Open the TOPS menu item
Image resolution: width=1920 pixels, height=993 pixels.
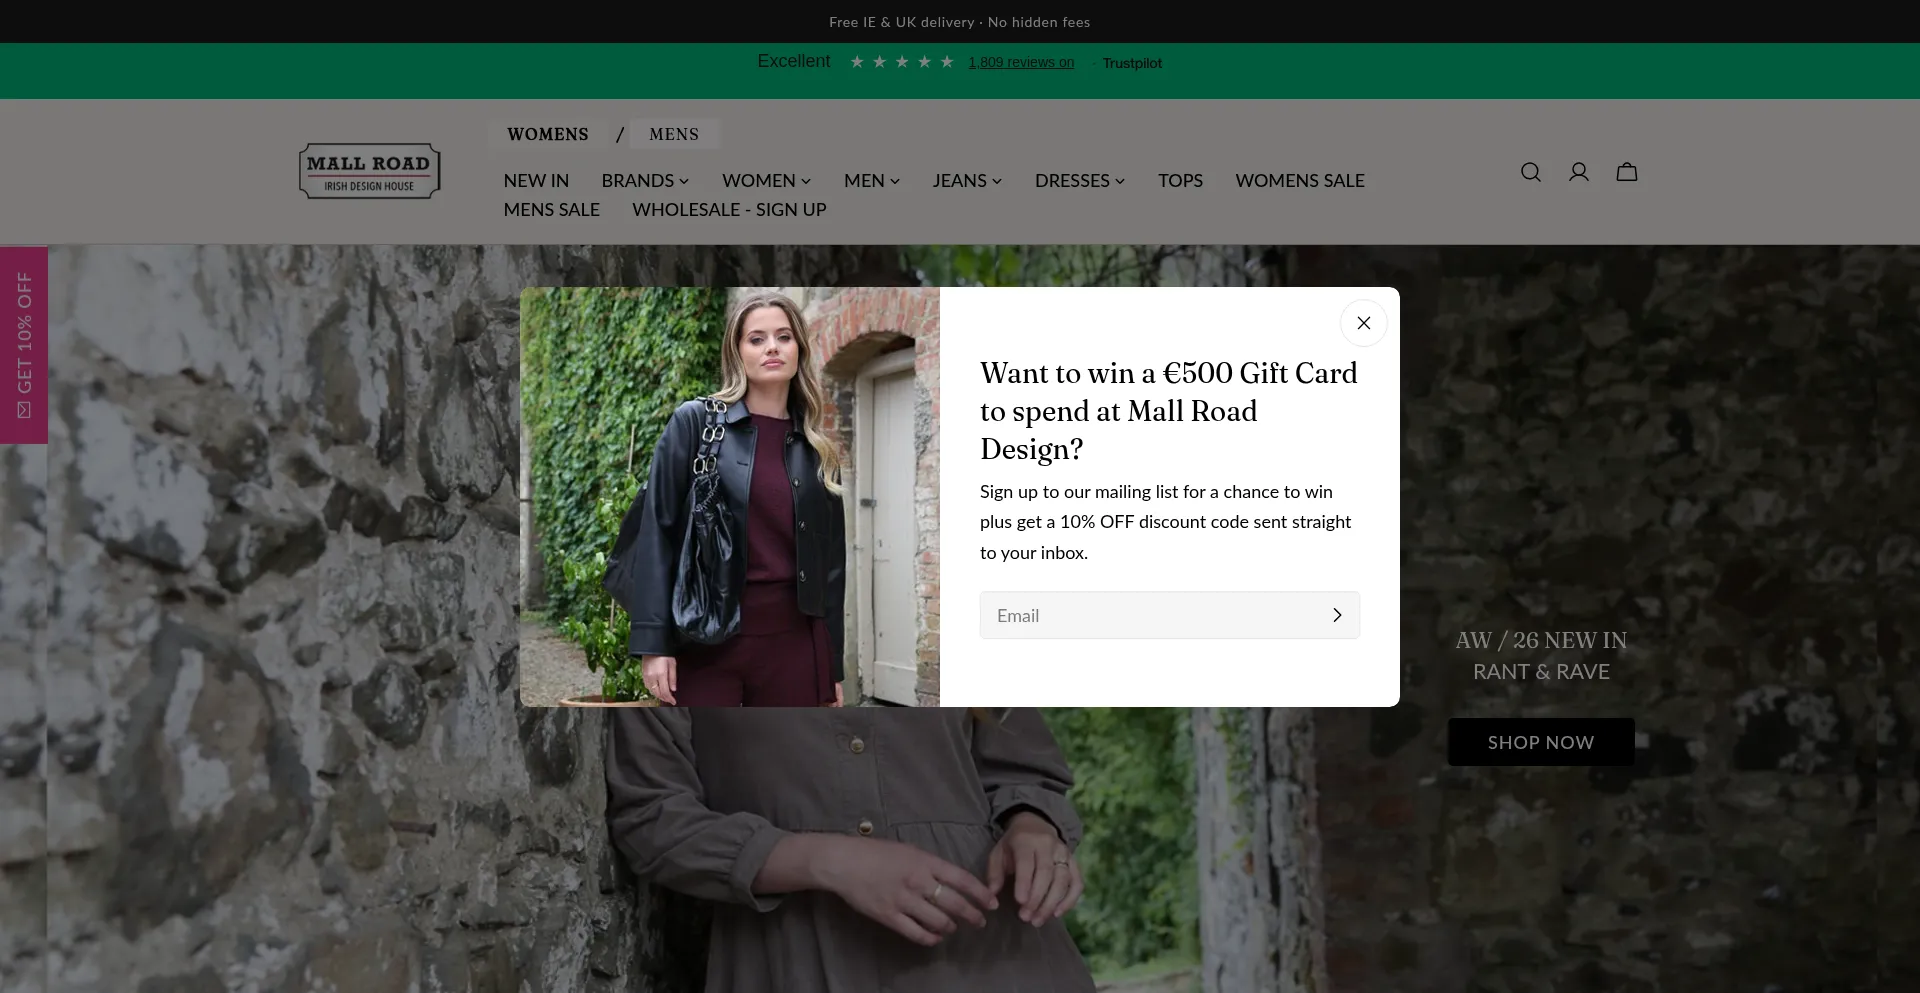click(x=1180, y=181)
